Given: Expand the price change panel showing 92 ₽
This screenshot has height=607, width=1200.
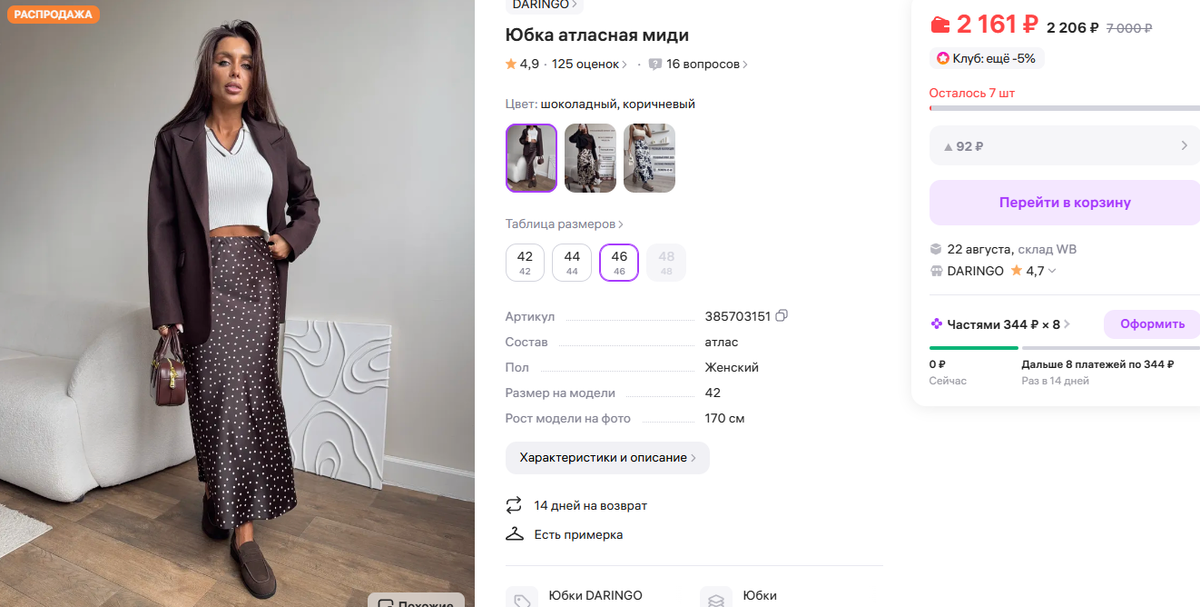Looking at the screenshot, I should click(x=1063, y=145).
